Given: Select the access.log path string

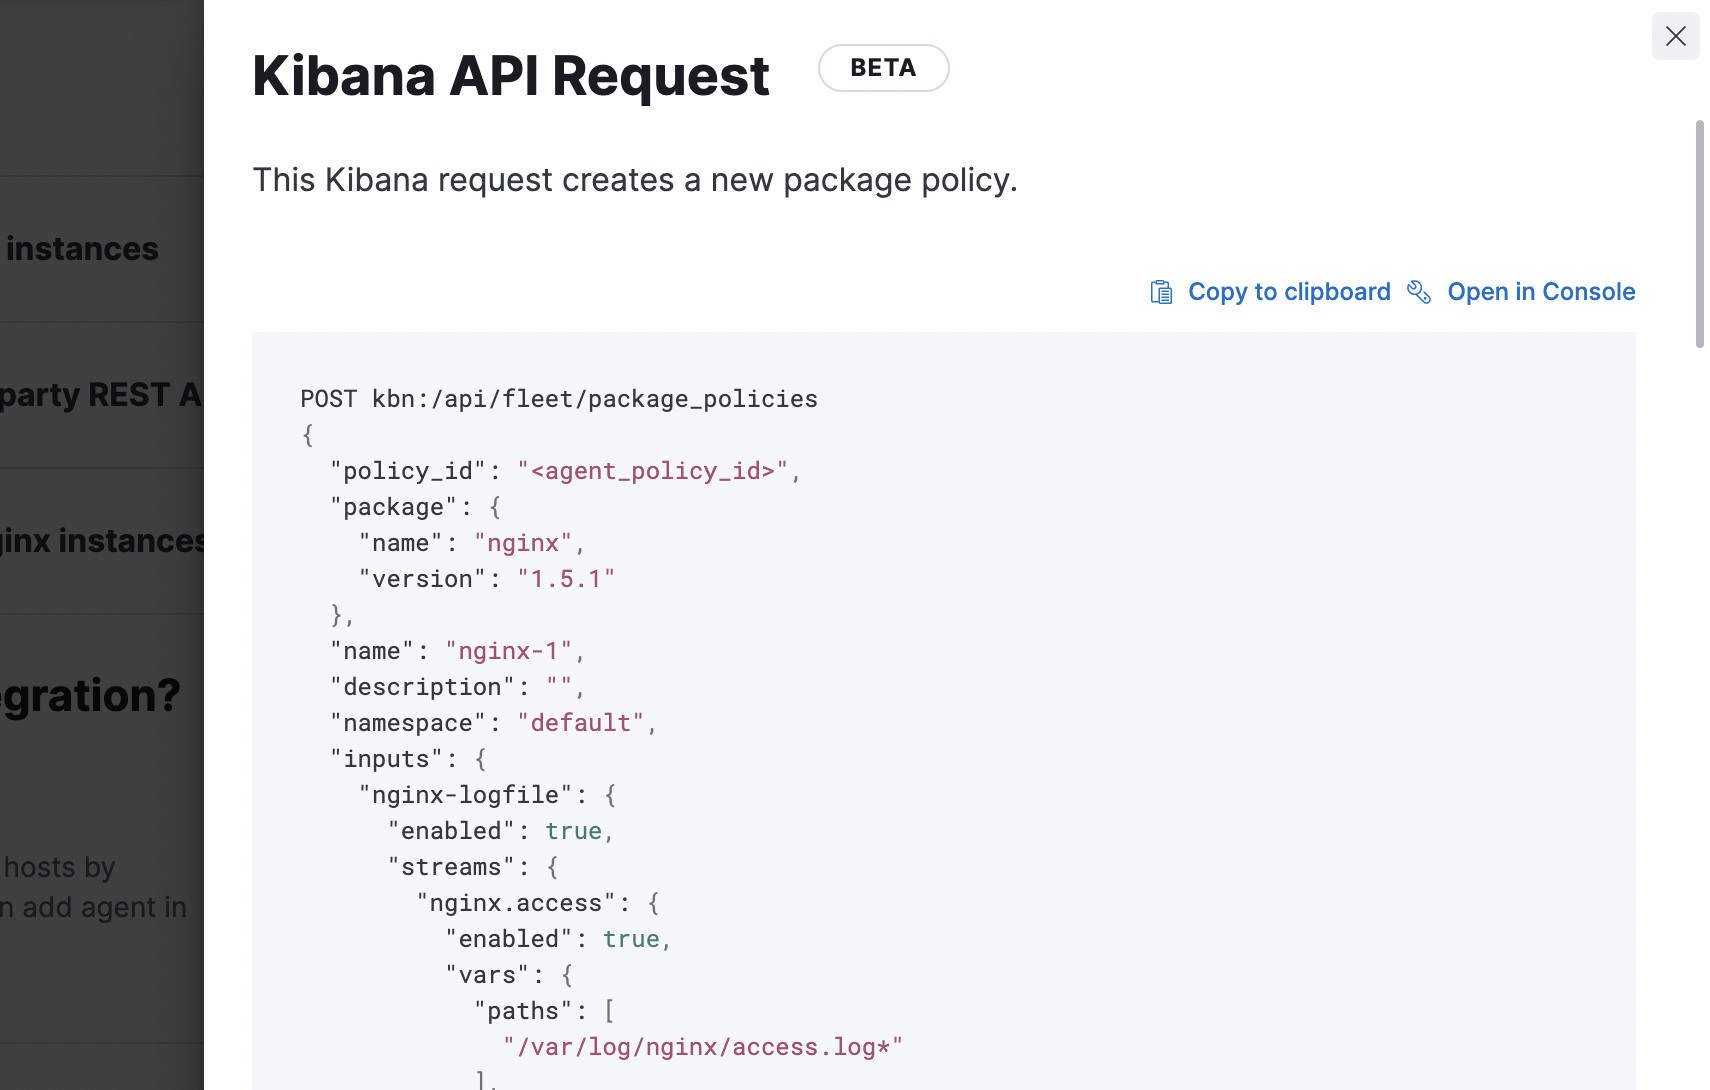Looking at the screenshot, I should click(704, 1046).
